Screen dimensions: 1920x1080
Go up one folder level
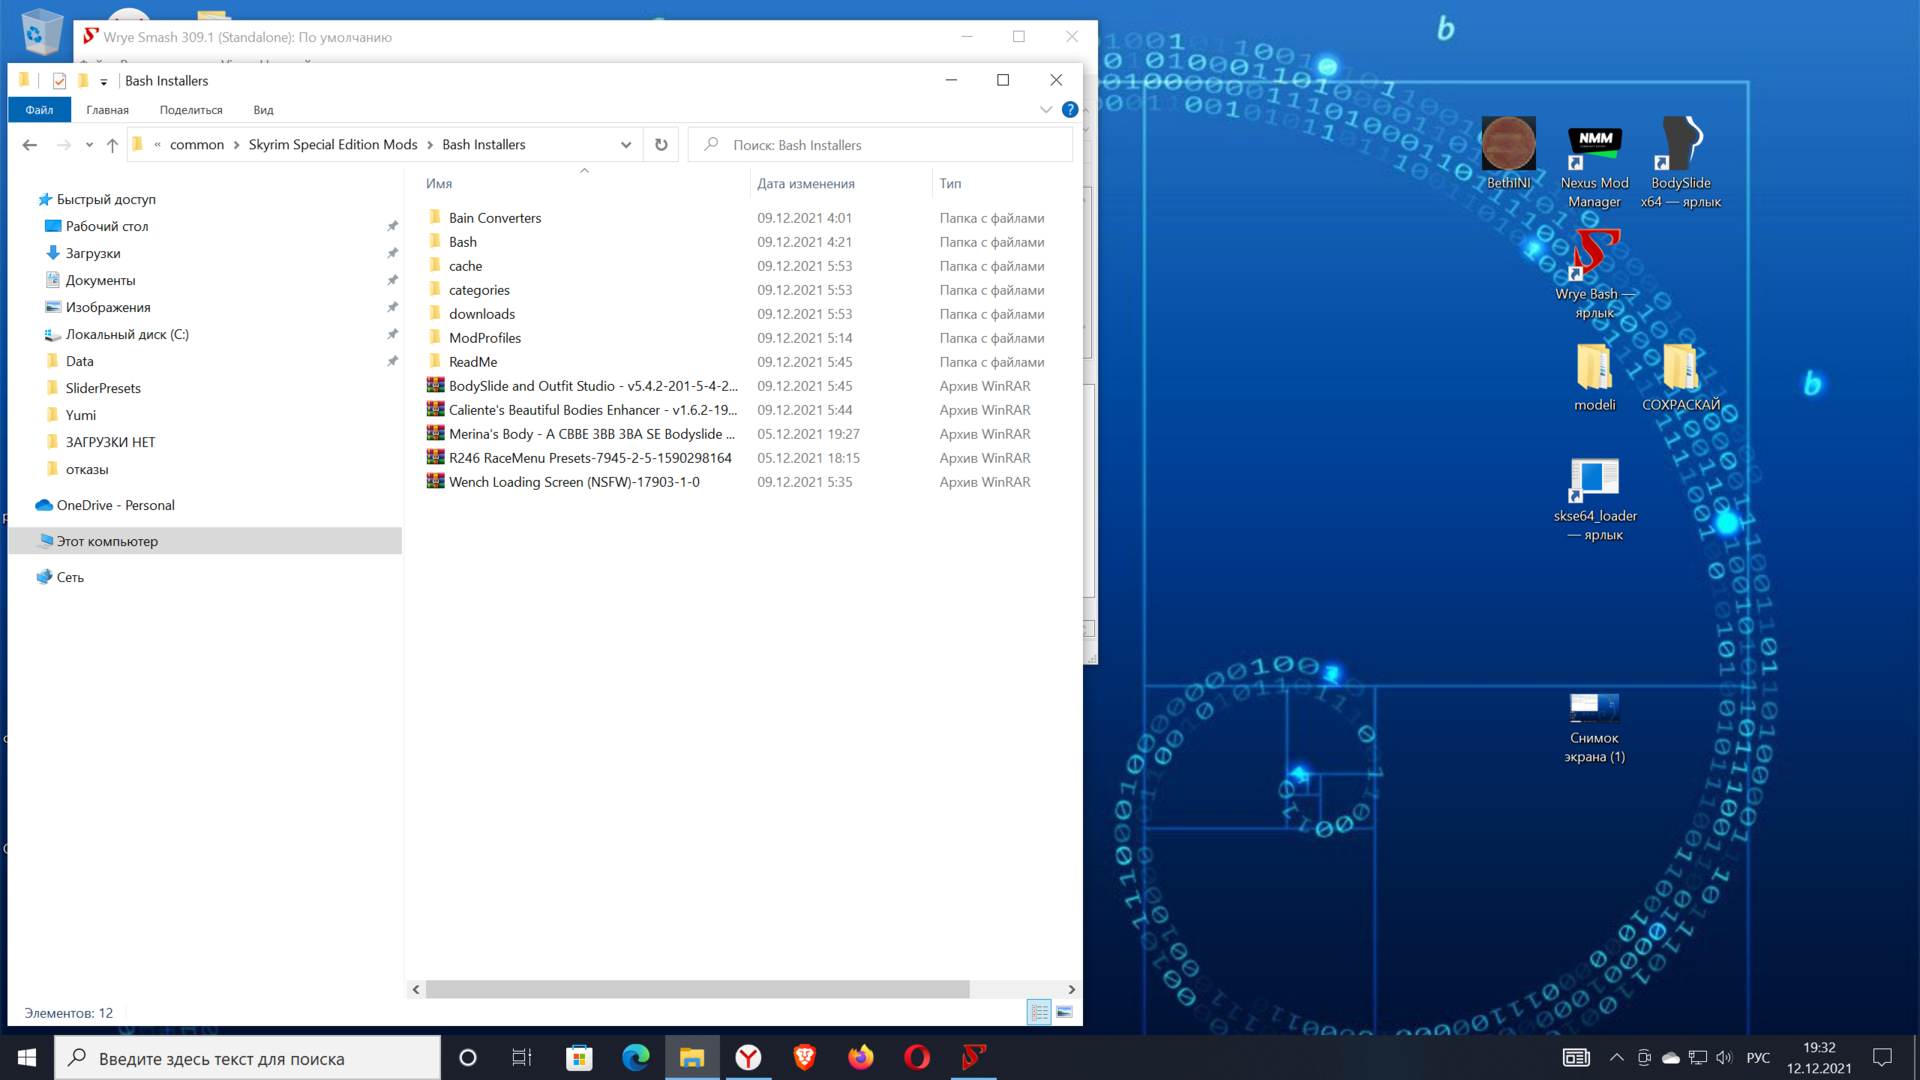pyautogui.click(x=112, y=145)
